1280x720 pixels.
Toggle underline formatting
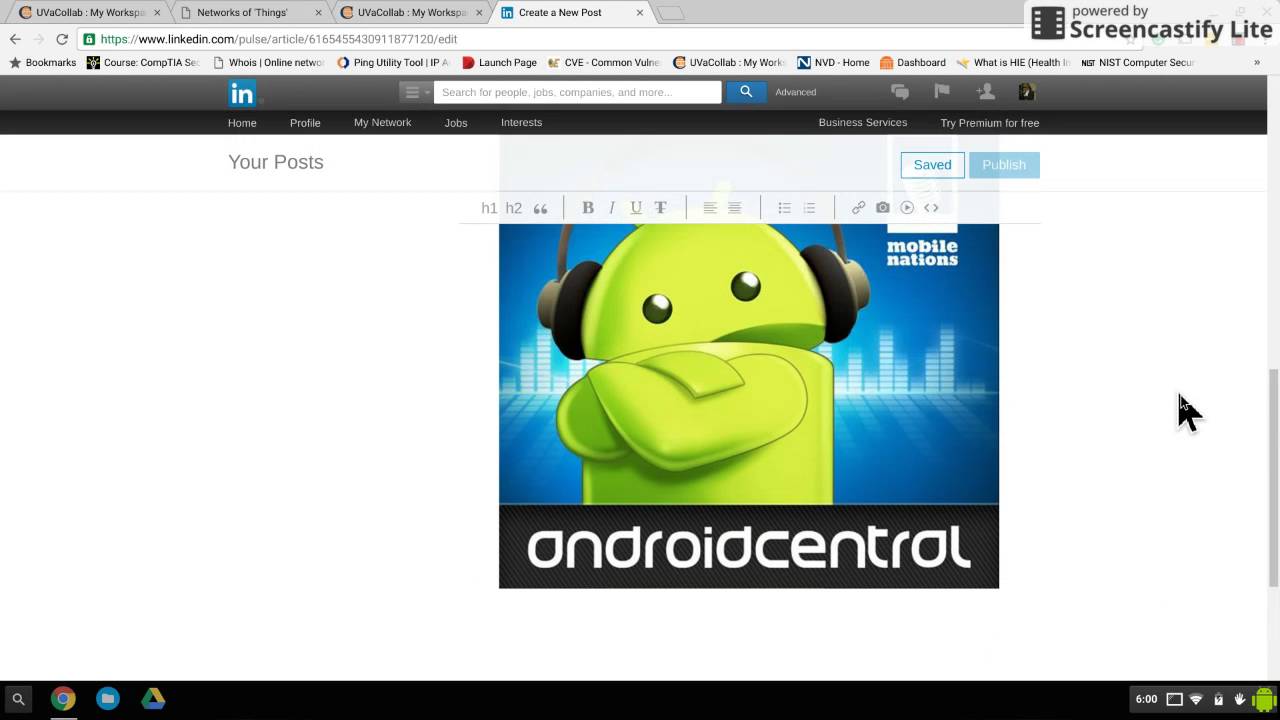click(636, 208)
